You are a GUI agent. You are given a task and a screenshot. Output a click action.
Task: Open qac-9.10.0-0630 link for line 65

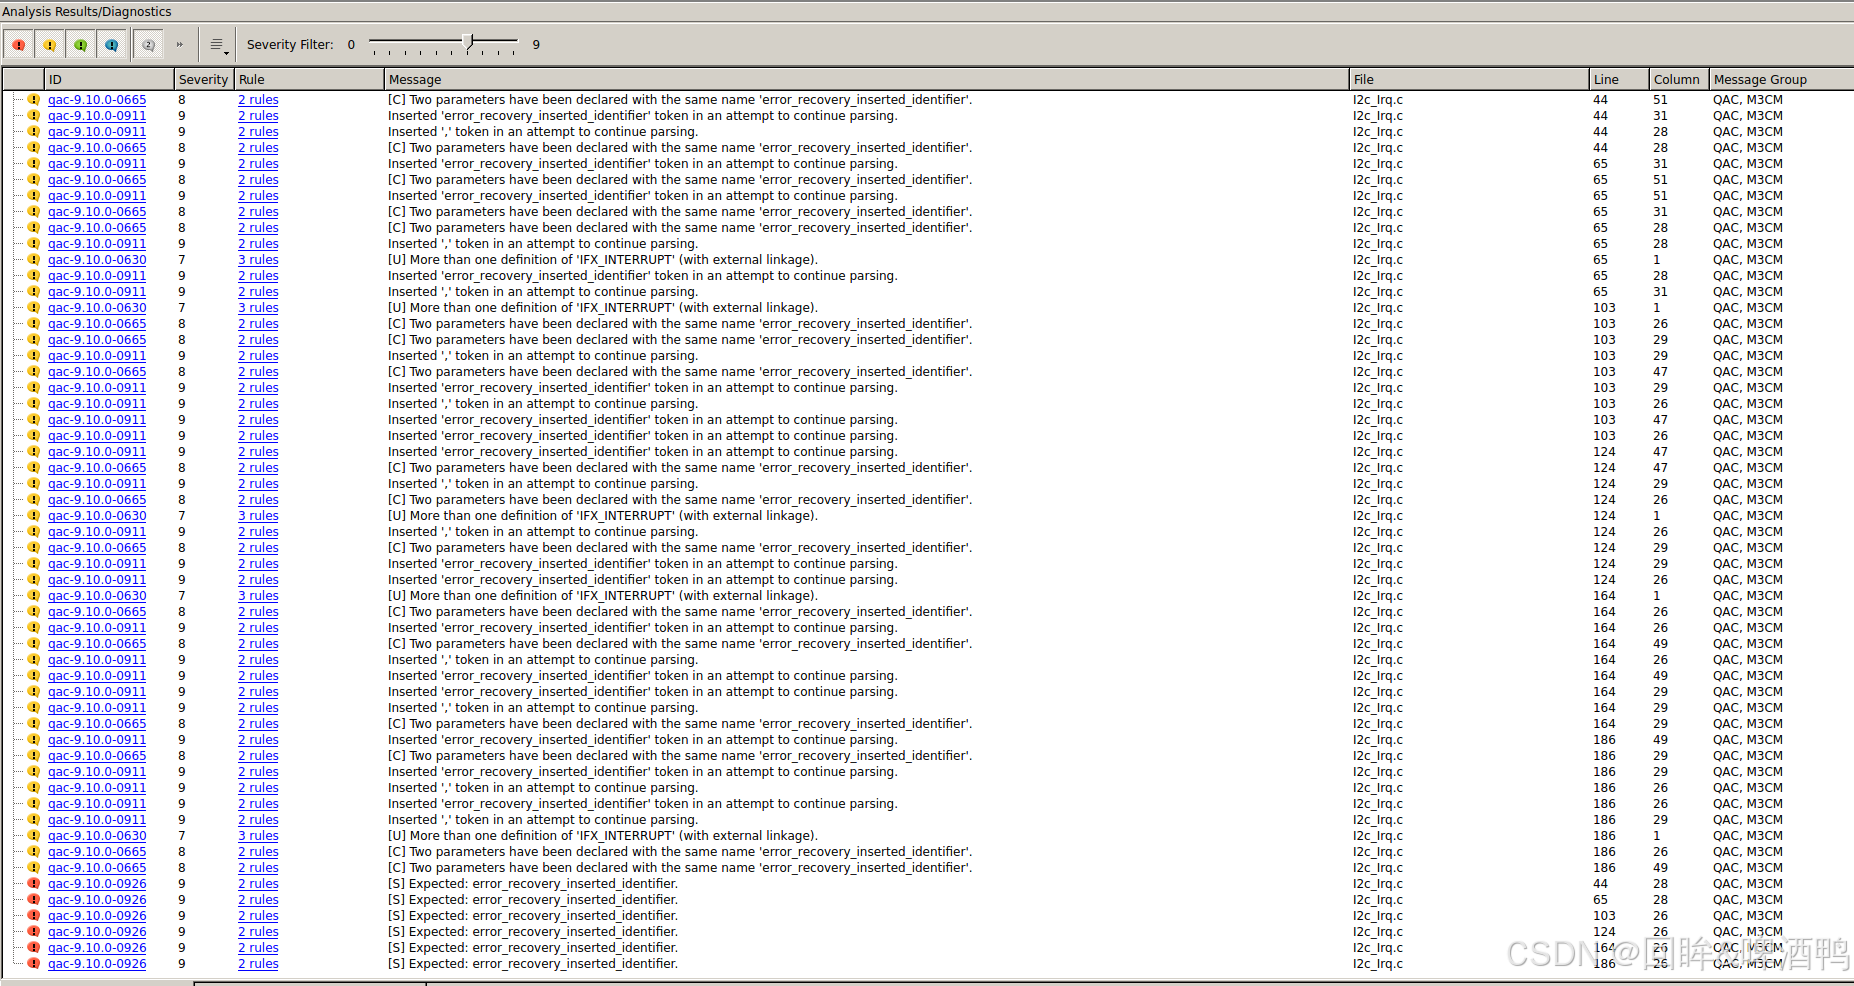coord(97,260)
